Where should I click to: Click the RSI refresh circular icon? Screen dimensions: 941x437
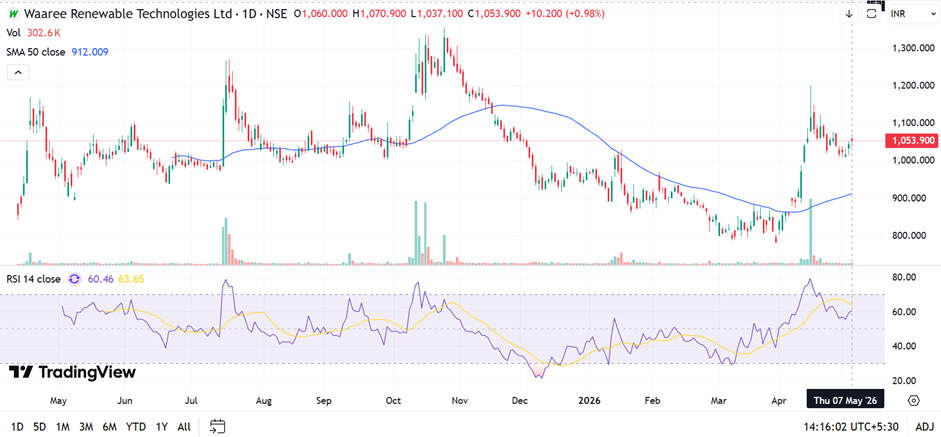(74, 279)
